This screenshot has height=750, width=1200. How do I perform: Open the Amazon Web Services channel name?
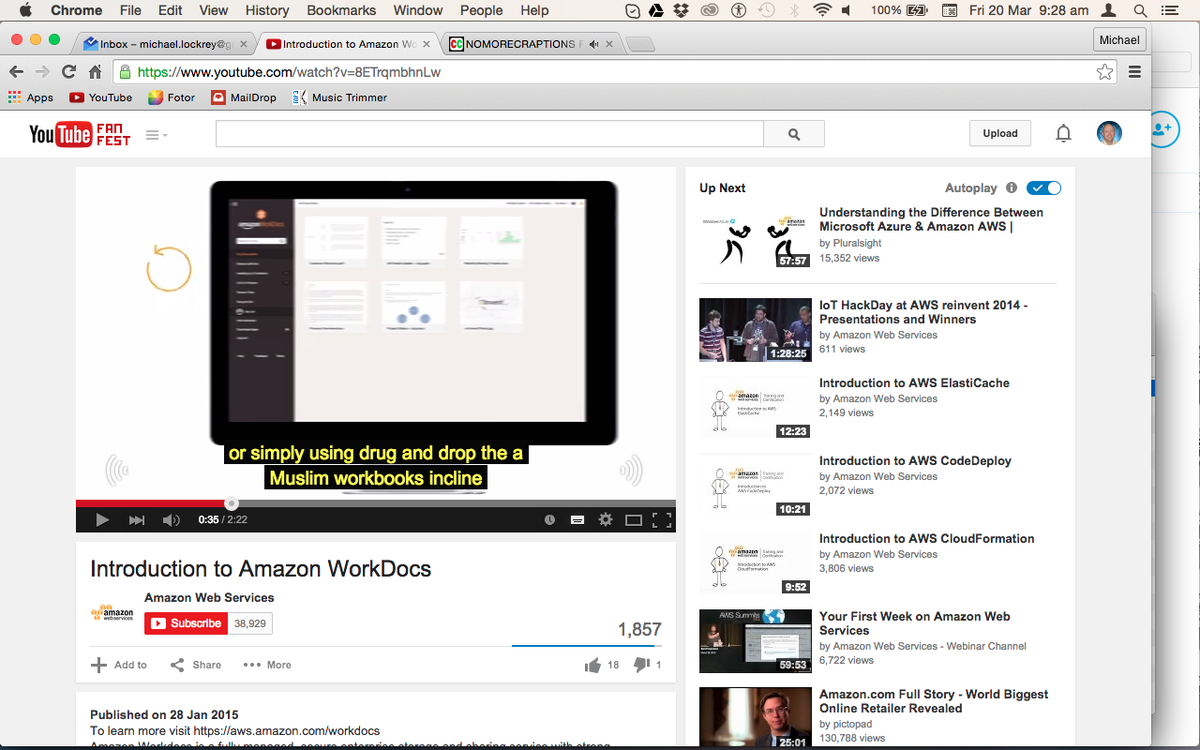209,598
